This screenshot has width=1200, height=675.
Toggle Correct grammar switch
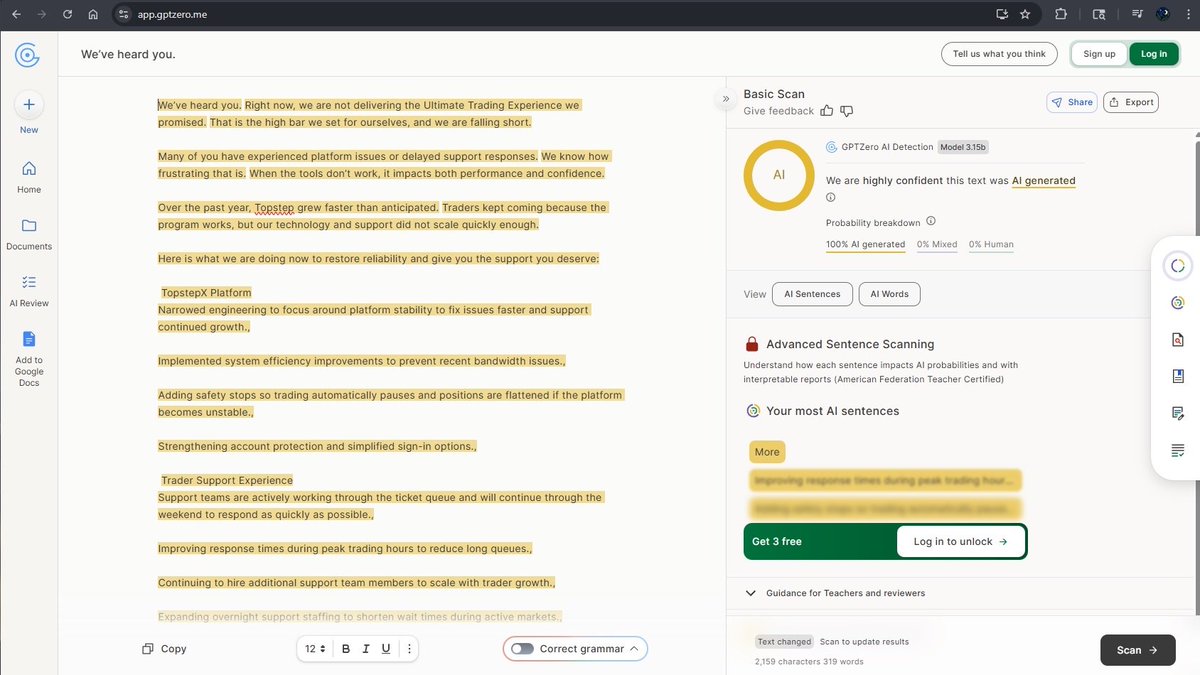pyautogui.click(x=522, y=649)
